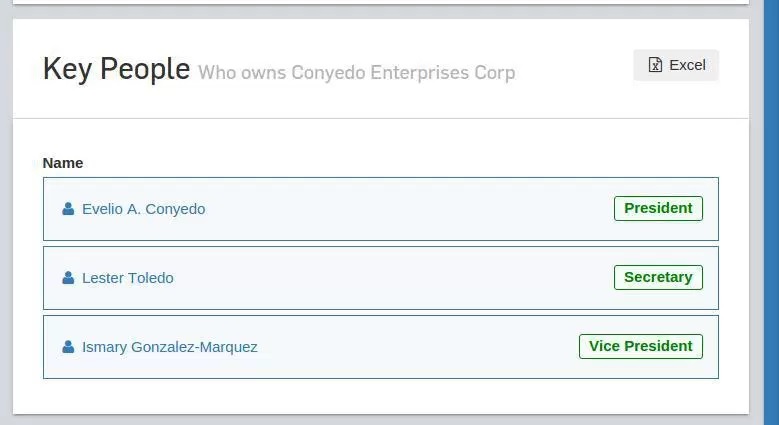Click empty area below Vice President row

pyautogui.click(x=381, y=396)
